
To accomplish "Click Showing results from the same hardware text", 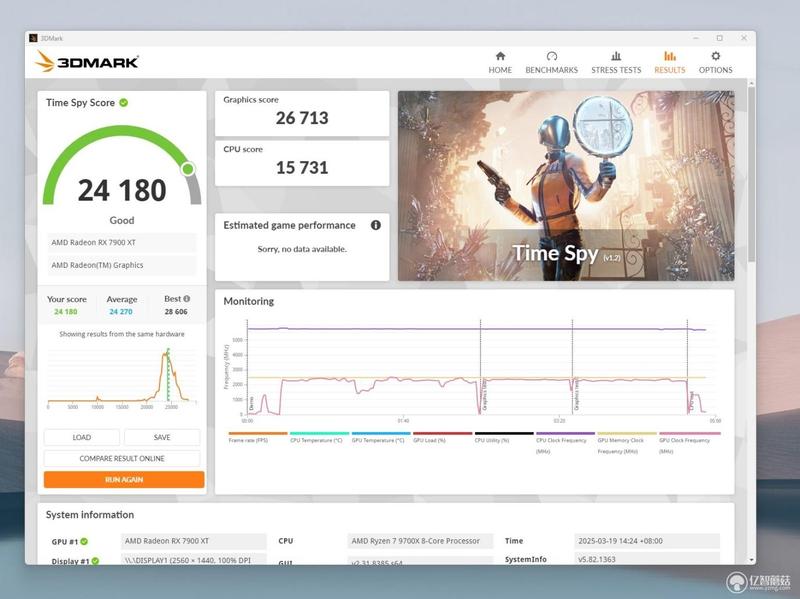I will [x=122, y=334].
